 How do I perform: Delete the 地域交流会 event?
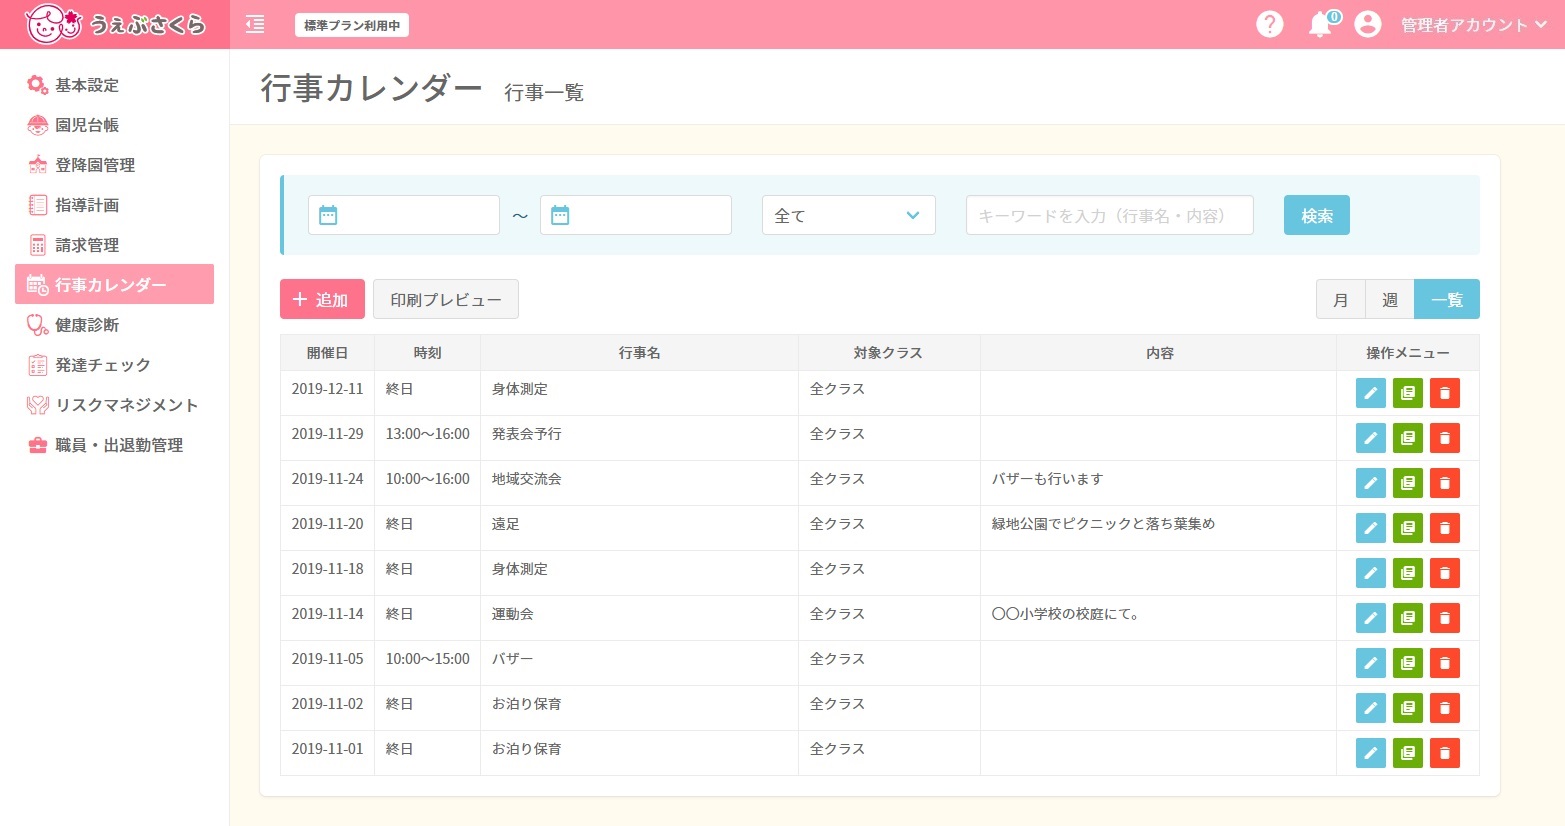(x=1445, y=483)
